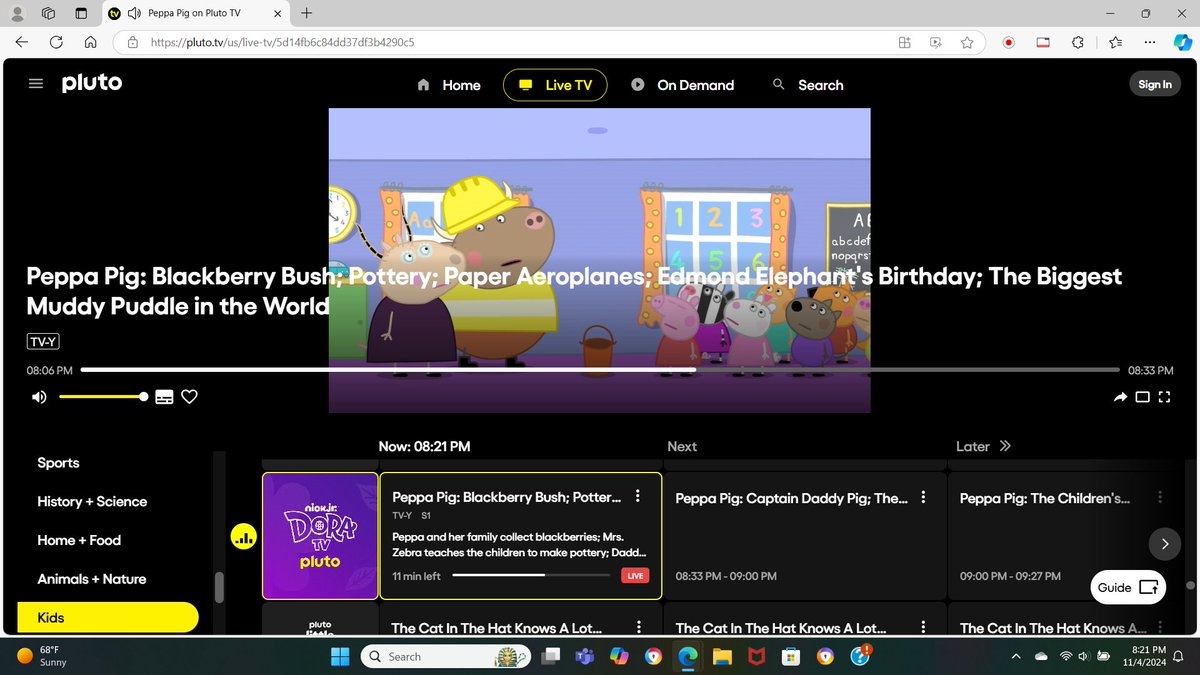Click the channel popularity chart icon beside Dora
This screenshot has height=675, width=1200.
point(244,537)
